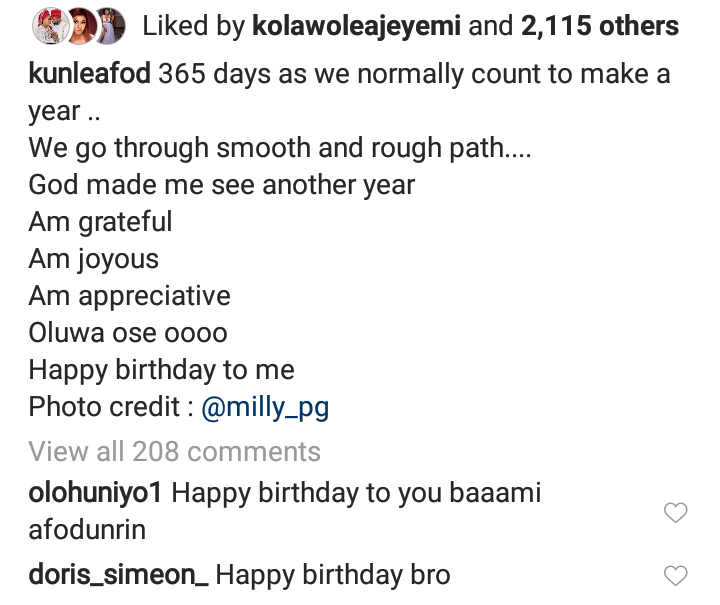Select the third liker avatar on the right
This screenshot has height=605, width=720.
[x=109, y=25]
